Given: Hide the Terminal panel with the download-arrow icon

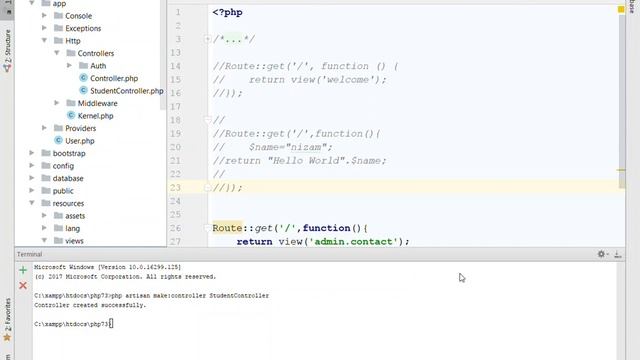Looking at the screenshot, I should (618, 254).
